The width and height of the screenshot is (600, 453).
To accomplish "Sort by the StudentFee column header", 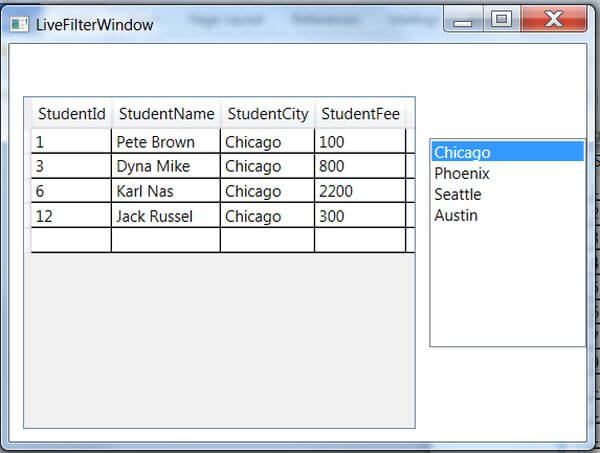I will (360, 114).
